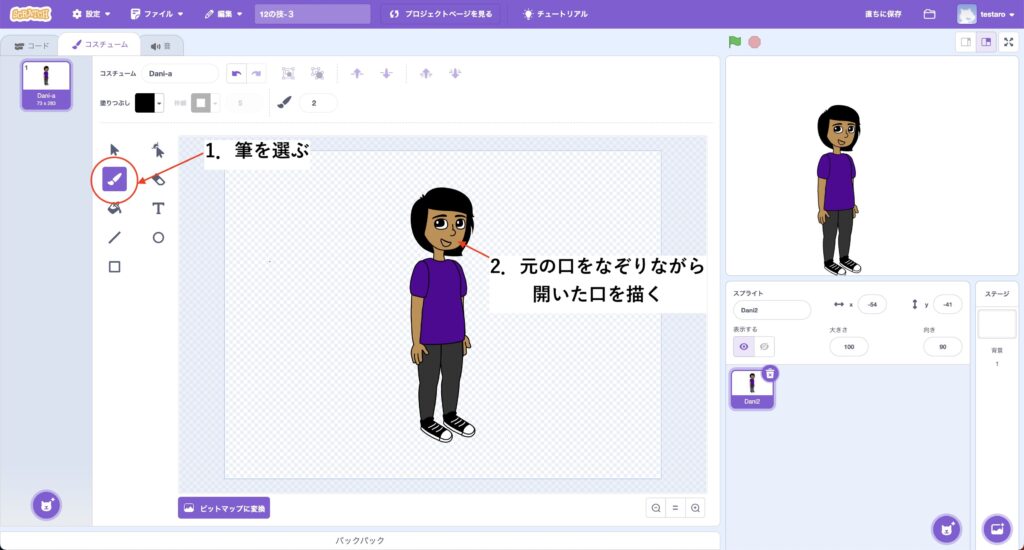Click the Choose a Backdrop button
The image size is (1024, 550).
tap(997, 528)
